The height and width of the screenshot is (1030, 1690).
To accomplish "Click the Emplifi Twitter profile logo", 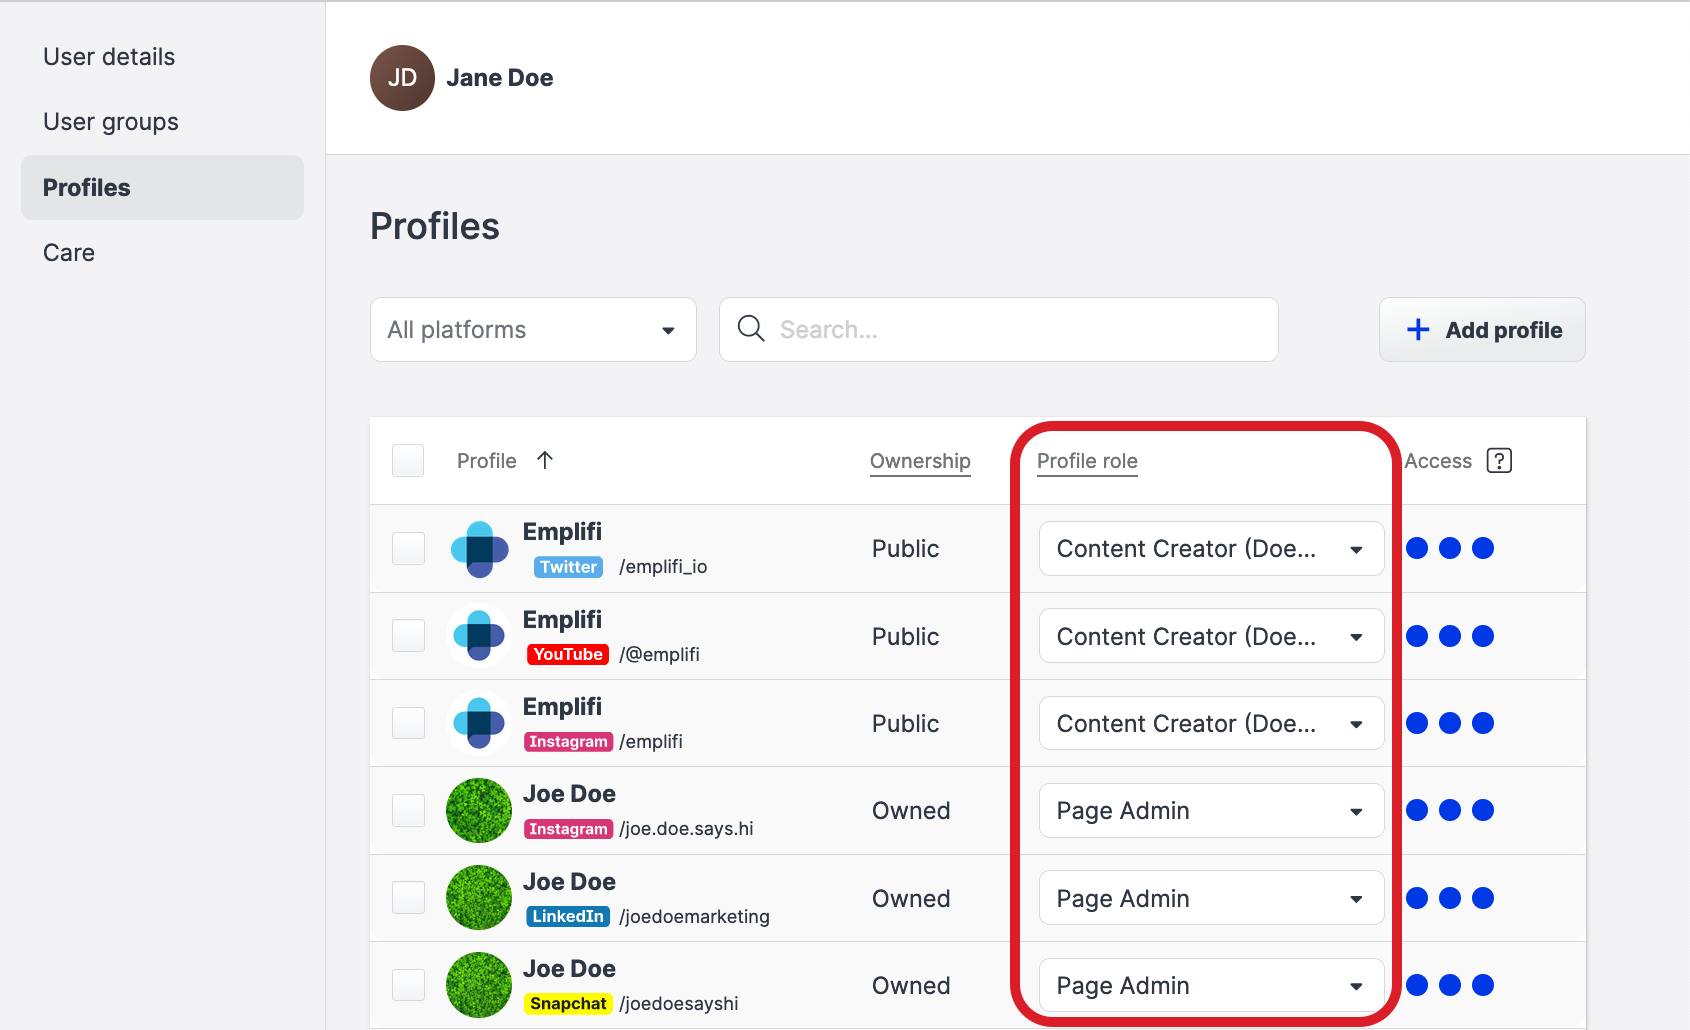I will 479,549.
